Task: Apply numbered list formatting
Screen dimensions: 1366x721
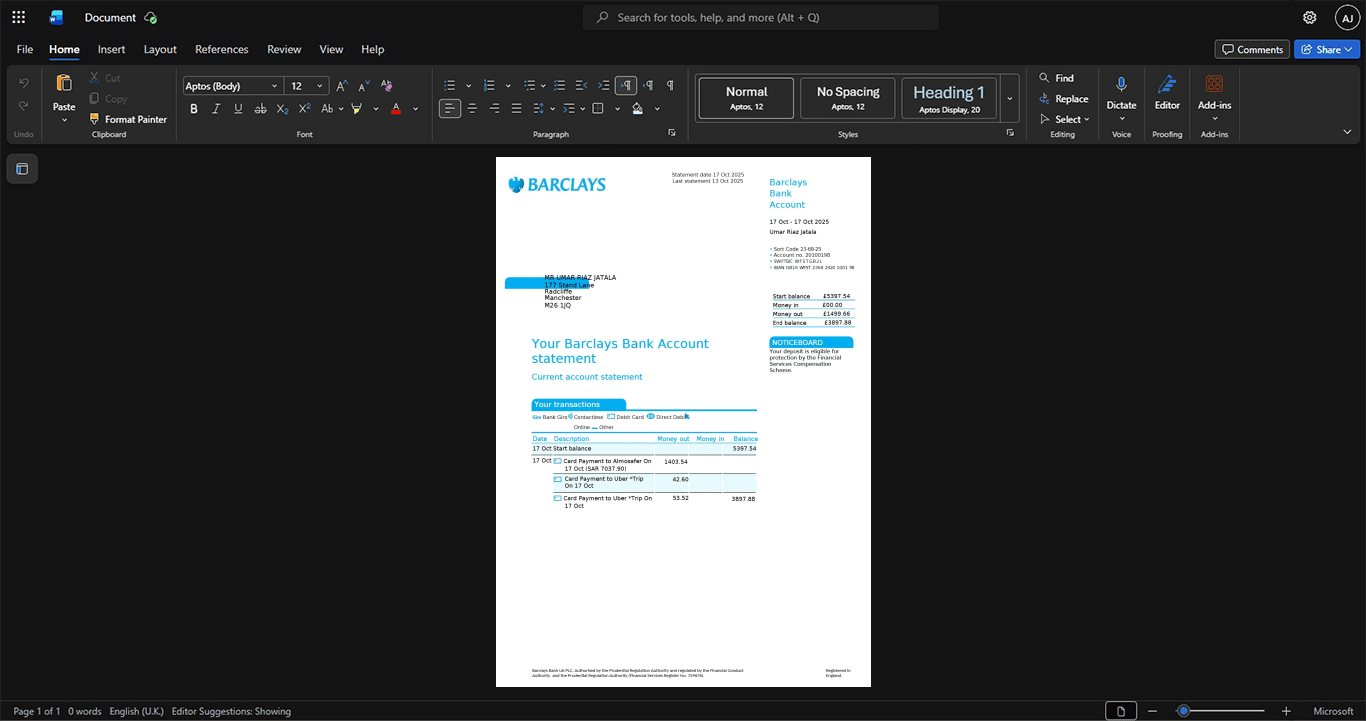Action: [x=489, y=86]
